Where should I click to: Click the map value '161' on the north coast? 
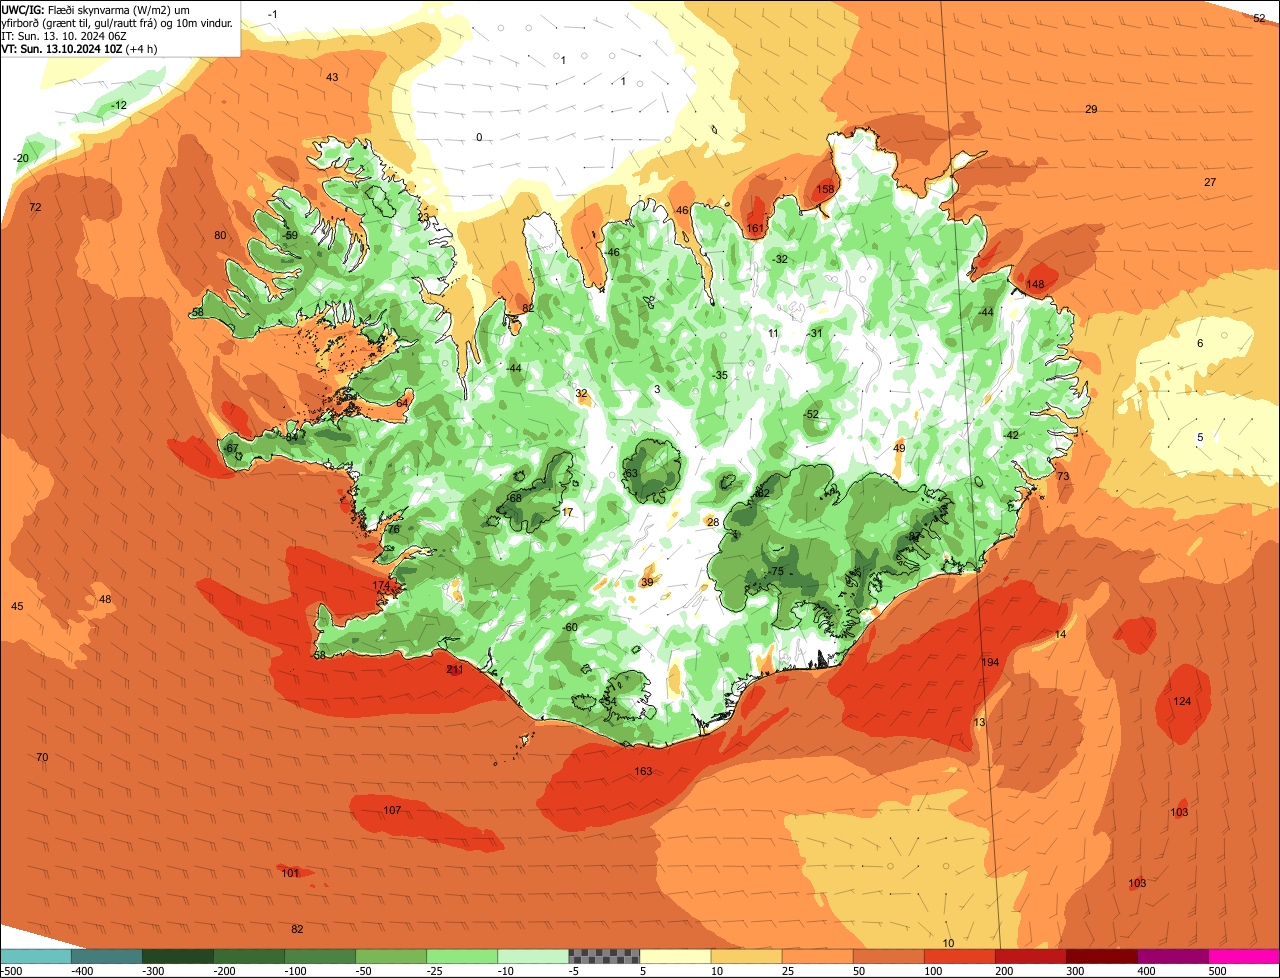(x=755, y=228)
